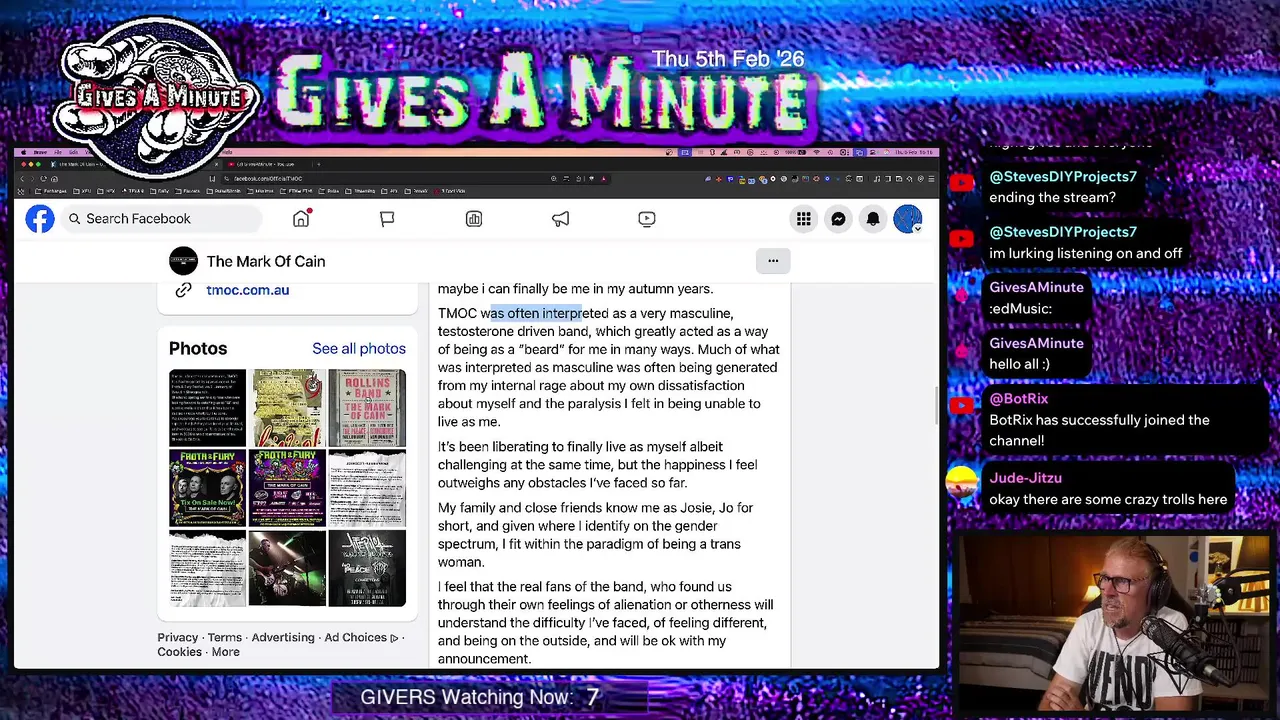Click the highlighted text 'was often interpreted'
The width and height of the screenshot is (1280, 720).
point(537,313)
